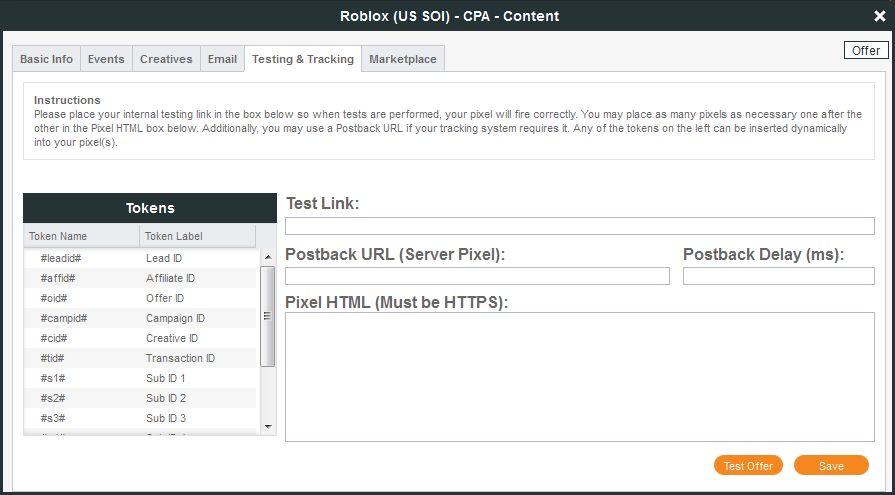Click the Offer button at top right

pyautogui.click(x=865, y=50)
